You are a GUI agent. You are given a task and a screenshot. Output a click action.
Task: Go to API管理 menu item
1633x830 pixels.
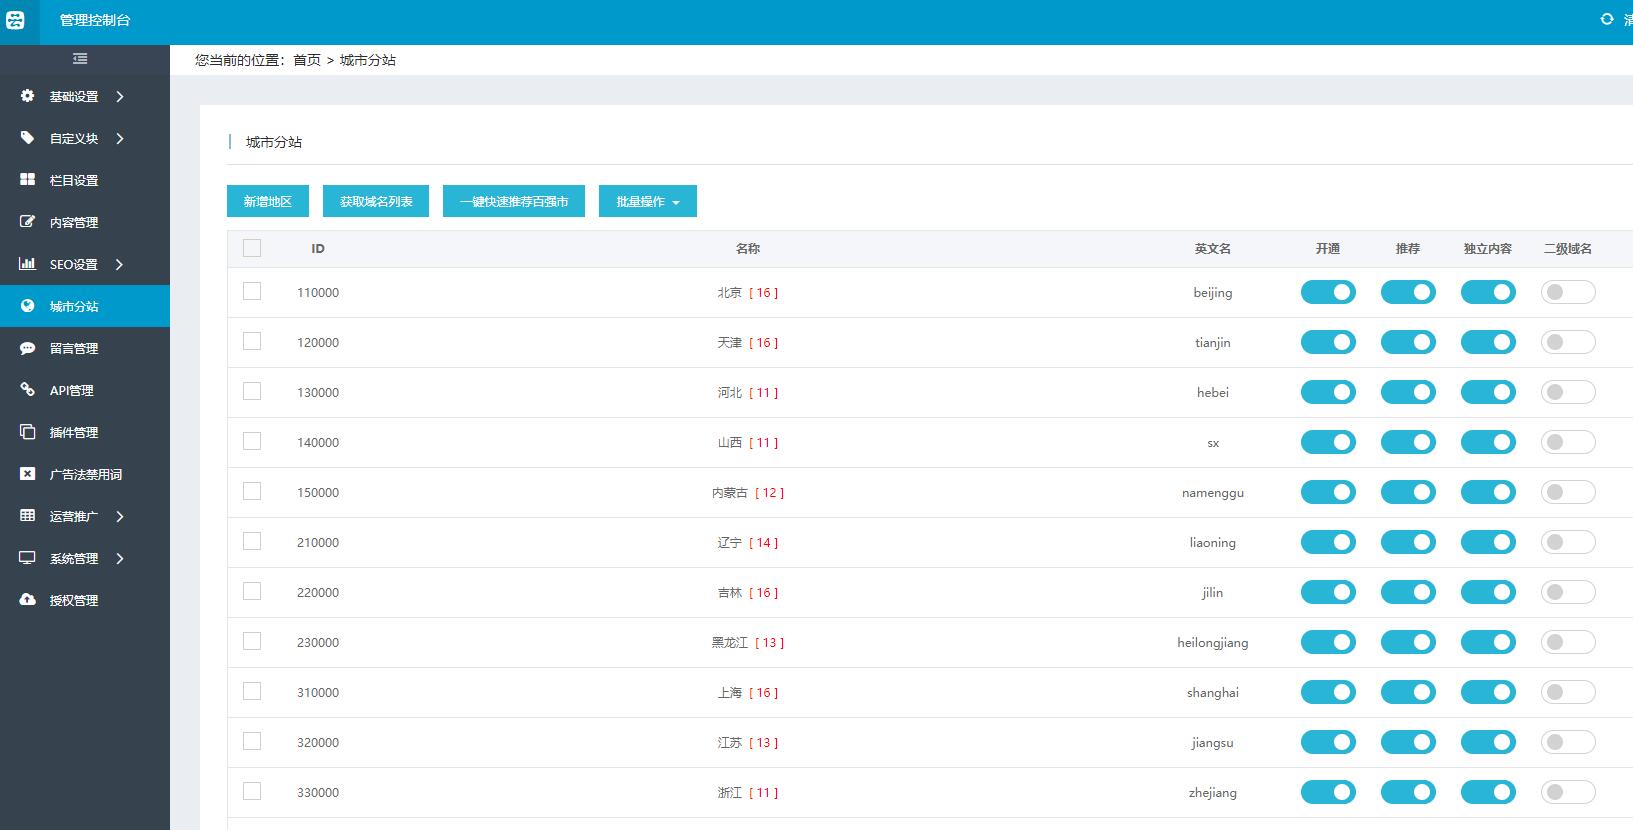tap(71, 390)
